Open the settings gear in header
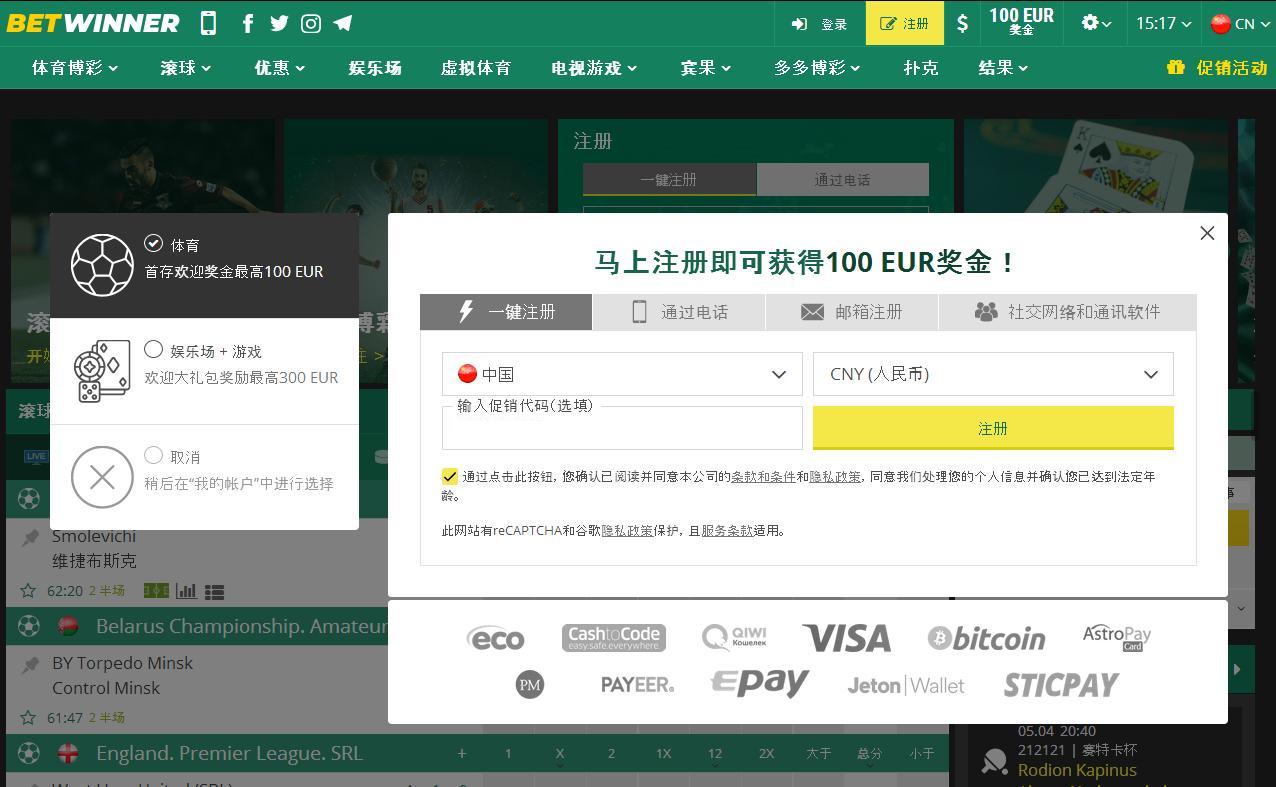1276x787 pixels. (1096, 23)
